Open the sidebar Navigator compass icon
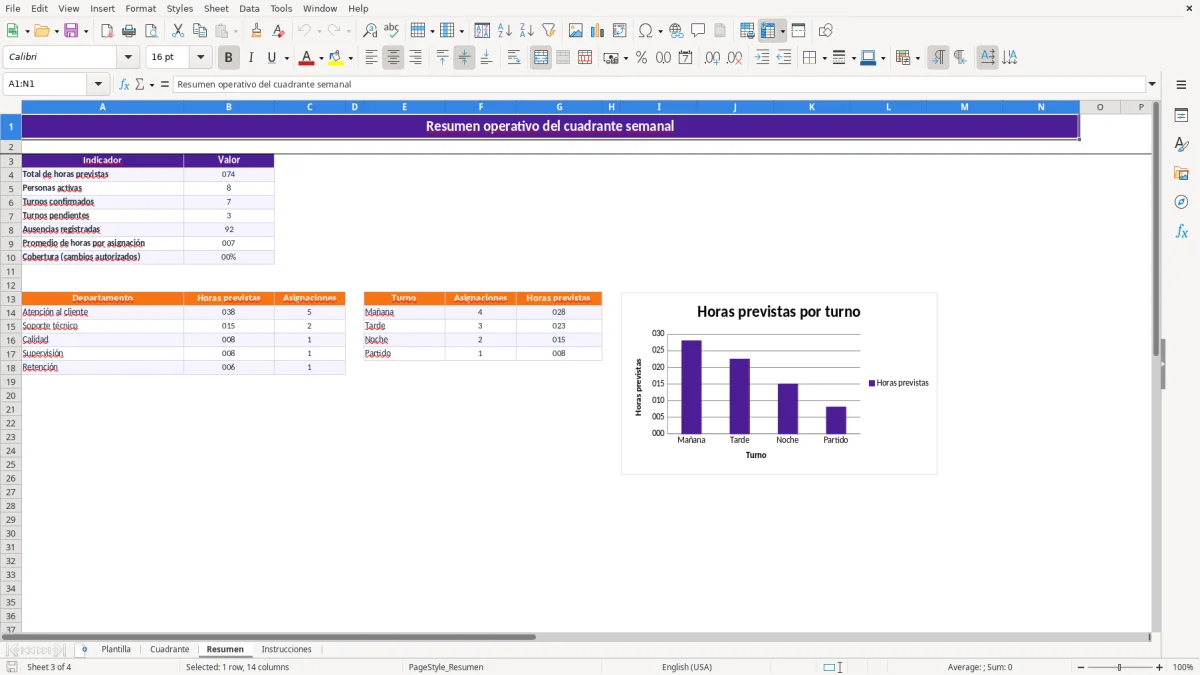The width and height of the screenshot is (1200, 675). point(1181,202)
